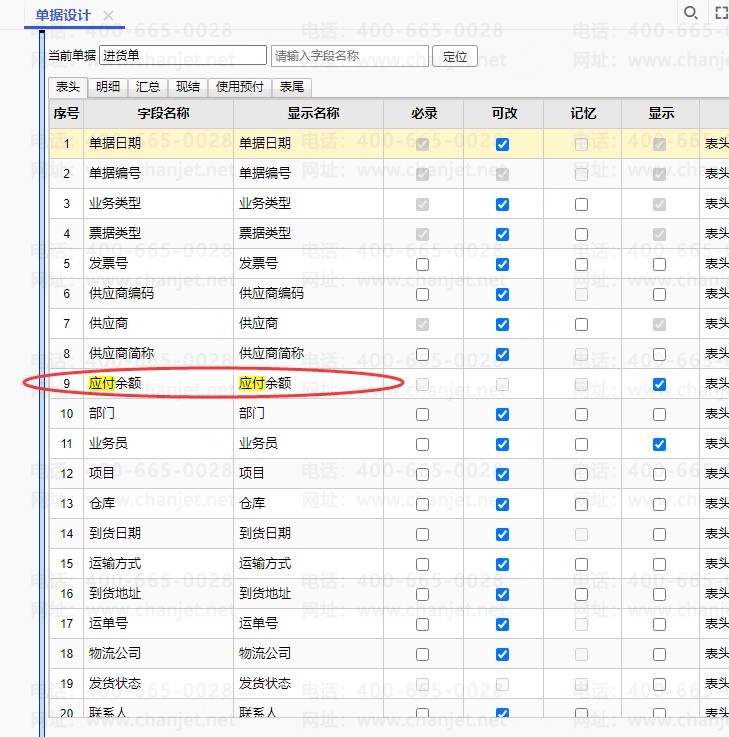Click display name cell 物流公司
Screen dimensions: 729x737
pos(308,653)
